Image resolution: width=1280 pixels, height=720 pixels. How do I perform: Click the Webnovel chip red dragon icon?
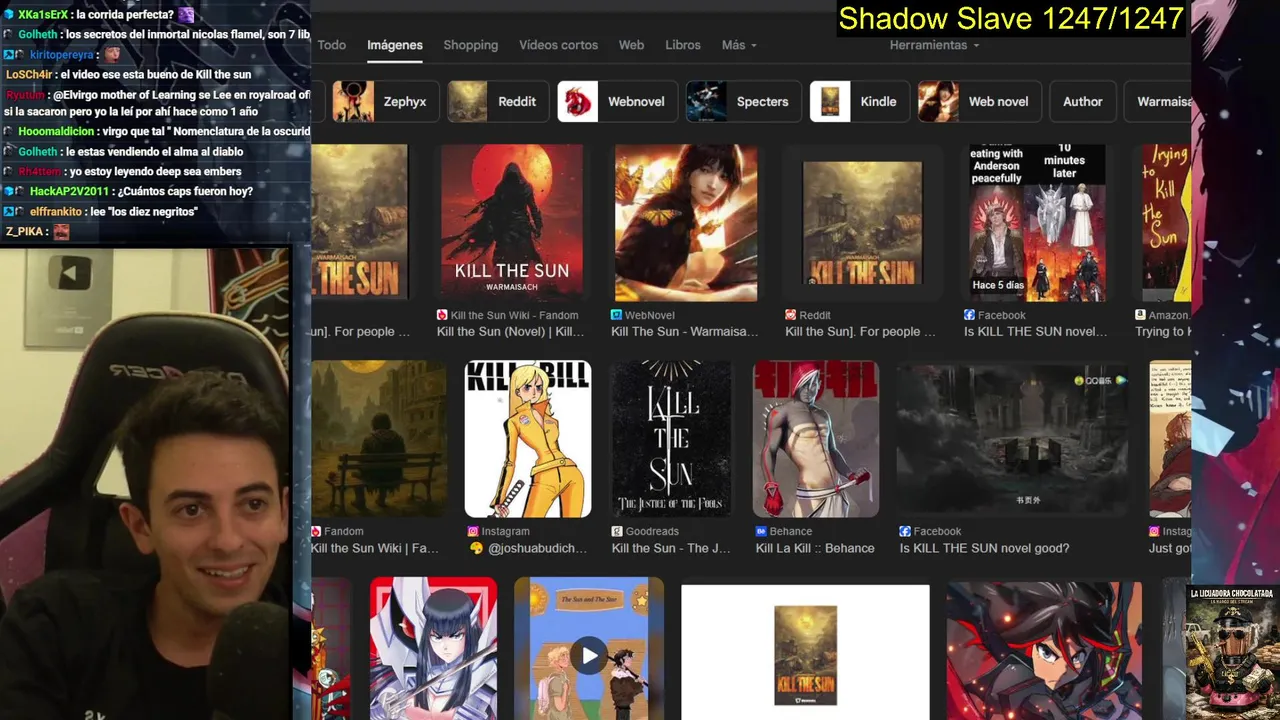(x=578, y=101)
